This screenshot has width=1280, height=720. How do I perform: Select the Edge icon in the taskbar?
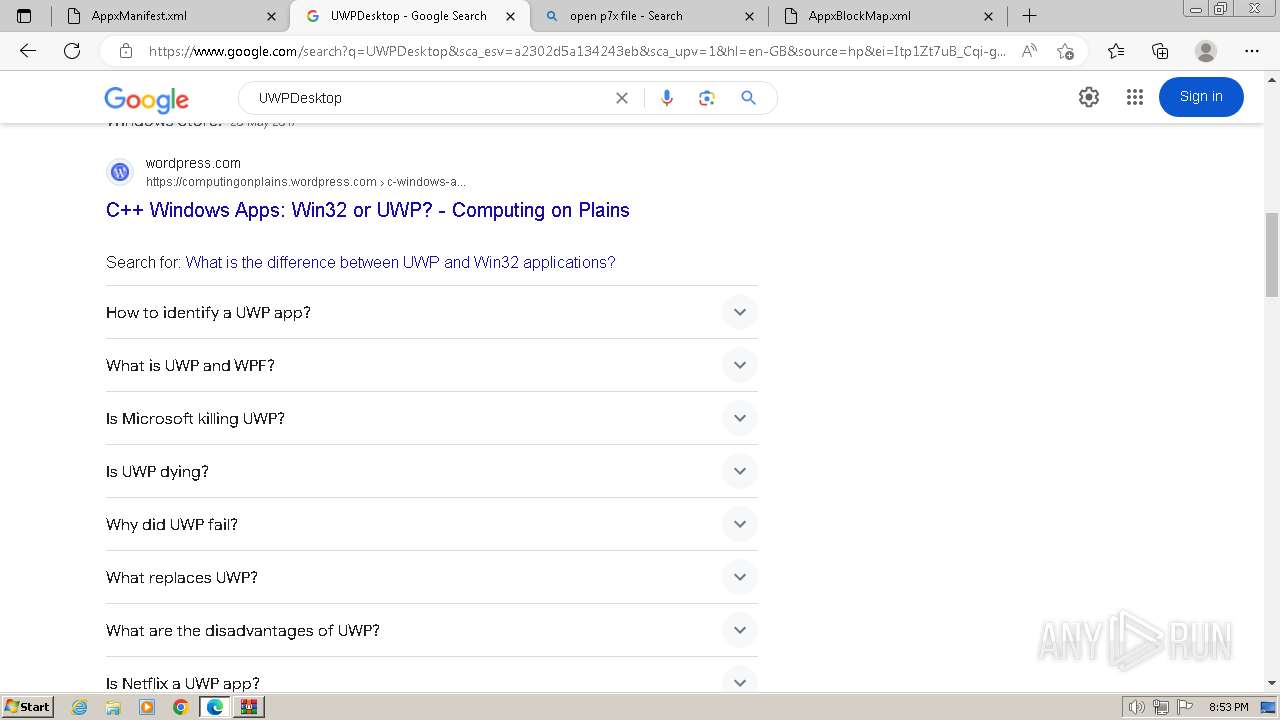pyautogui.click(x=214, y=707)
